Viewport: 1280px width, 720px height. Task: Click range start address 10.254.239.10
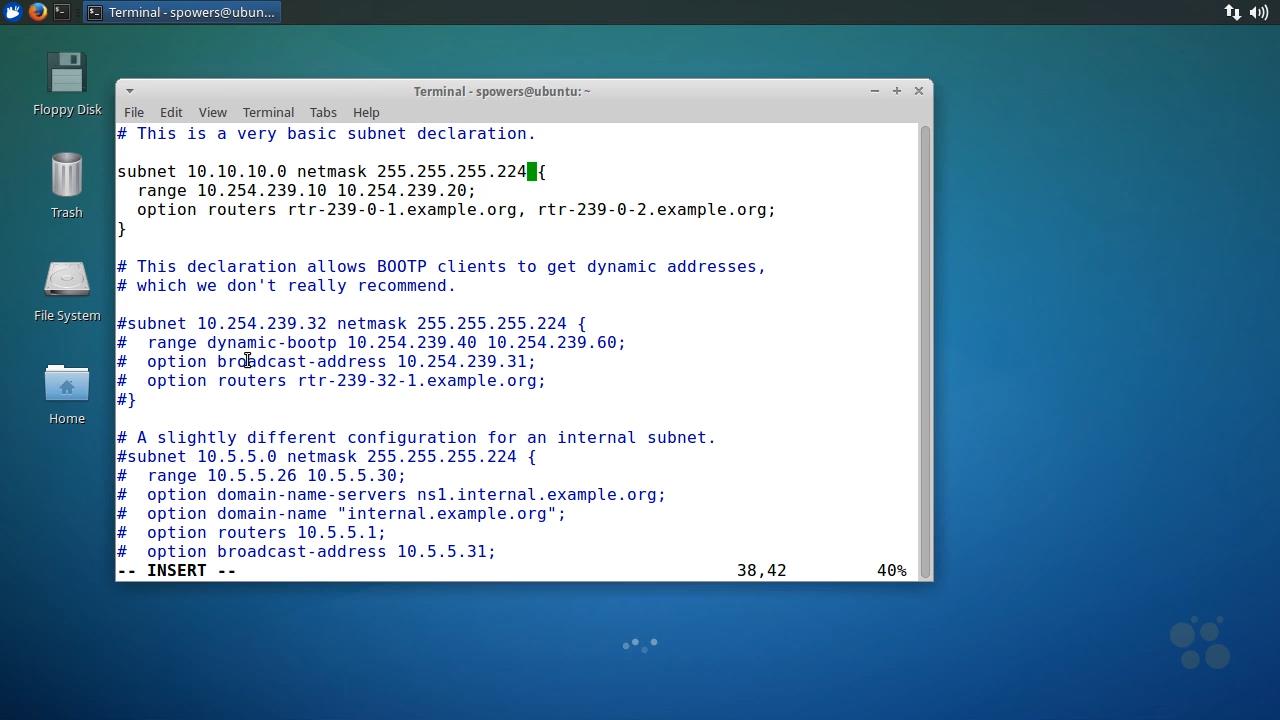coord(262,191)
